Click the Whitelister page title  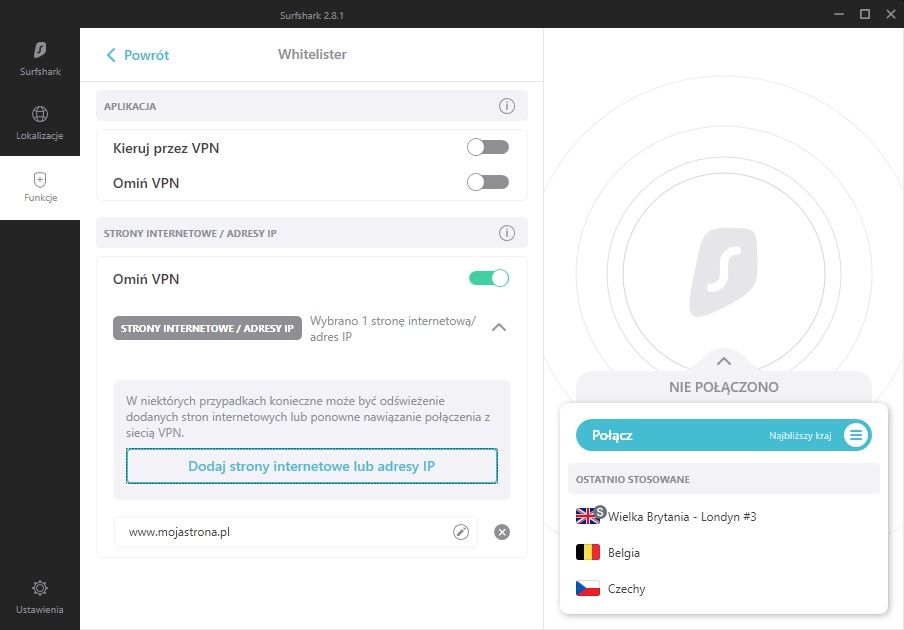312,54
